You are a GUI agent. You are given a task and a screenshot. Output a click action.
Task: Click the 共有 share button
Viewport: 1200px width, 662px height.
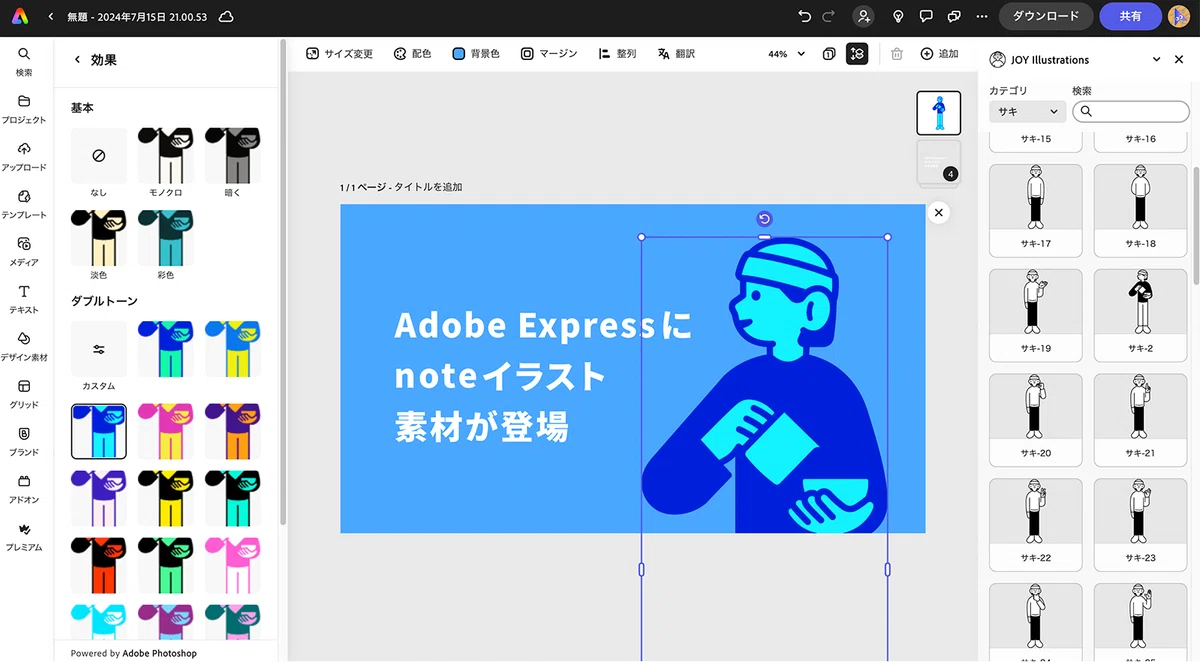coord(1130,16)
